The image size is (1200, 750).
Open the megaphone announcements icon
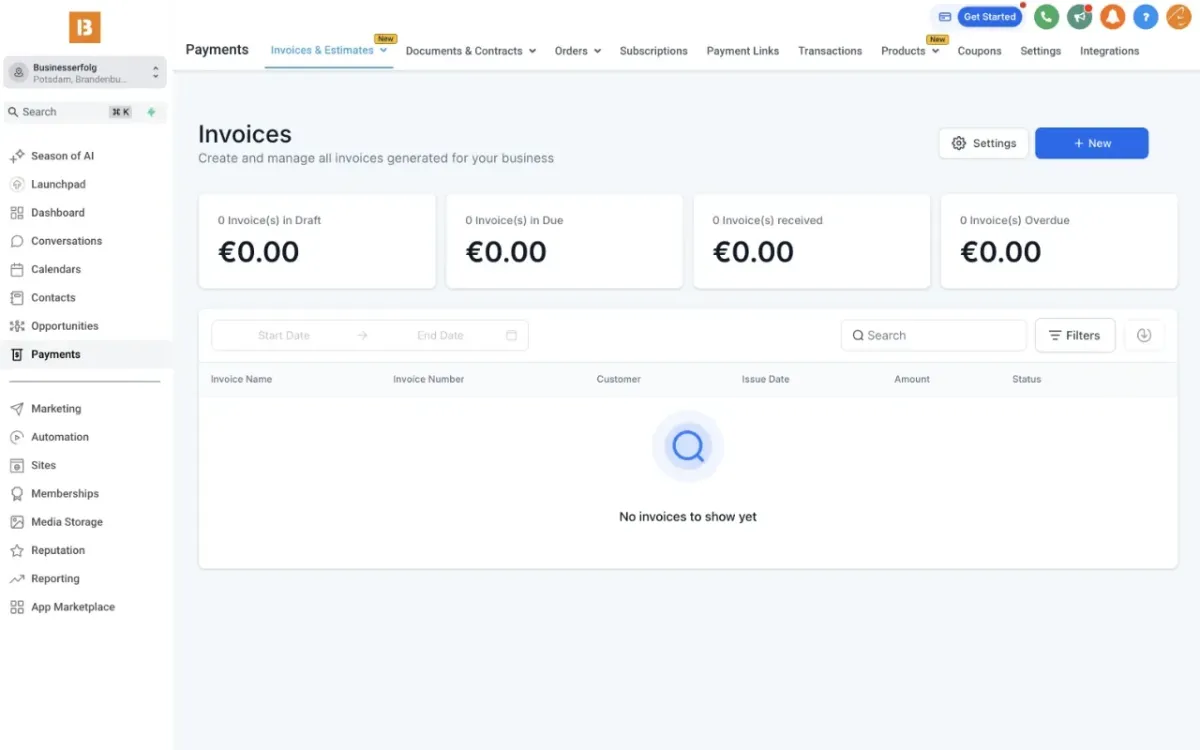tap(1079, 17)
